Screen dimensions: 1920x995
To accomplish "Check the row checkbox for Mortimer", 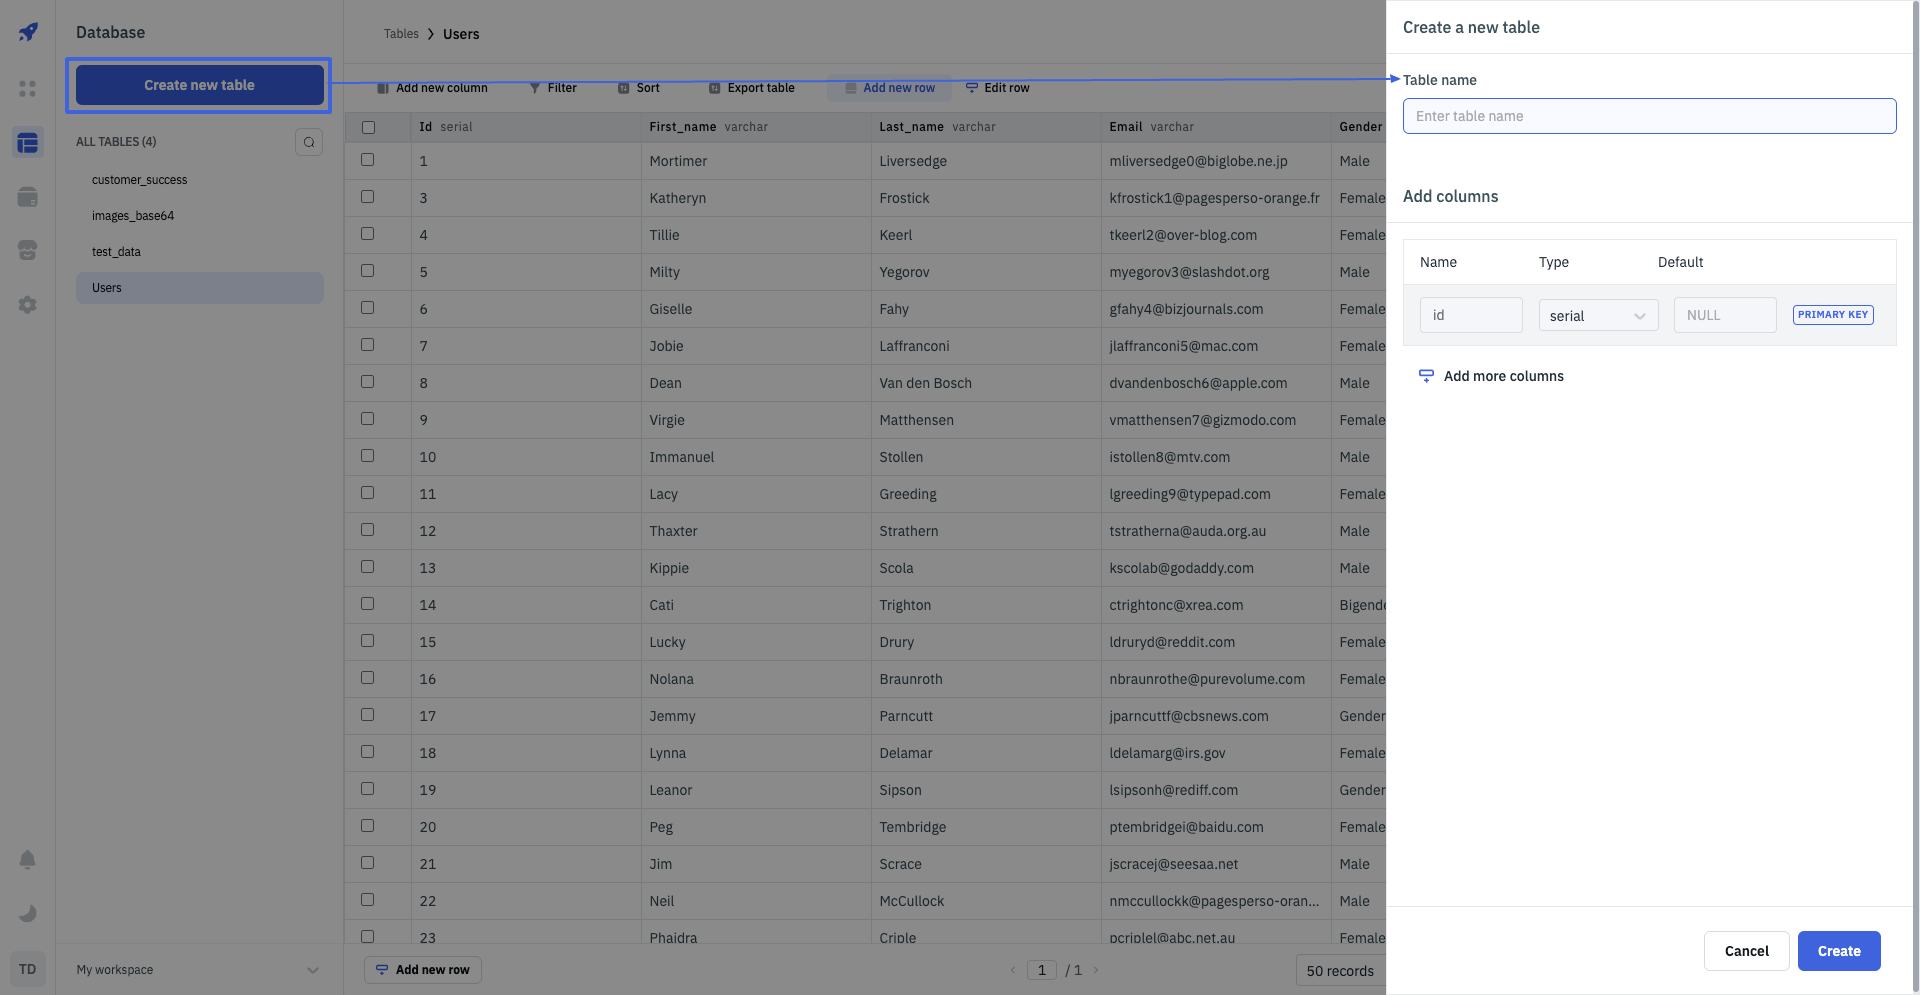I will (x=368, y=160).
